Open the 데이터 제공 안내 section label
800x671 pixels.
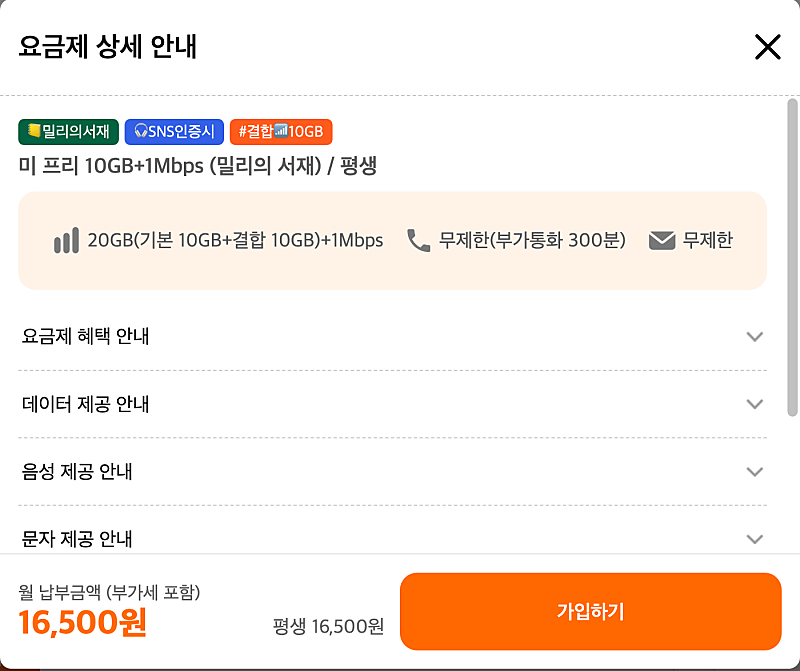[86, 404]
